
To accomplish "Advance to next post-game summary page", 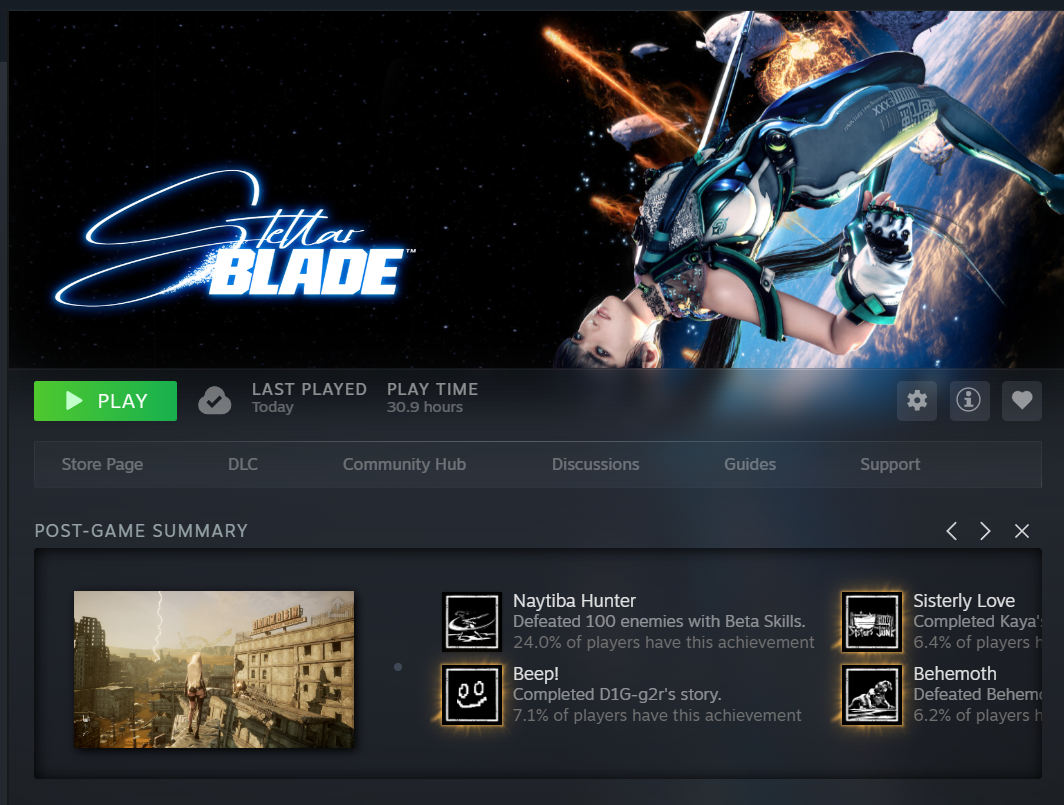I will [985, 531].
